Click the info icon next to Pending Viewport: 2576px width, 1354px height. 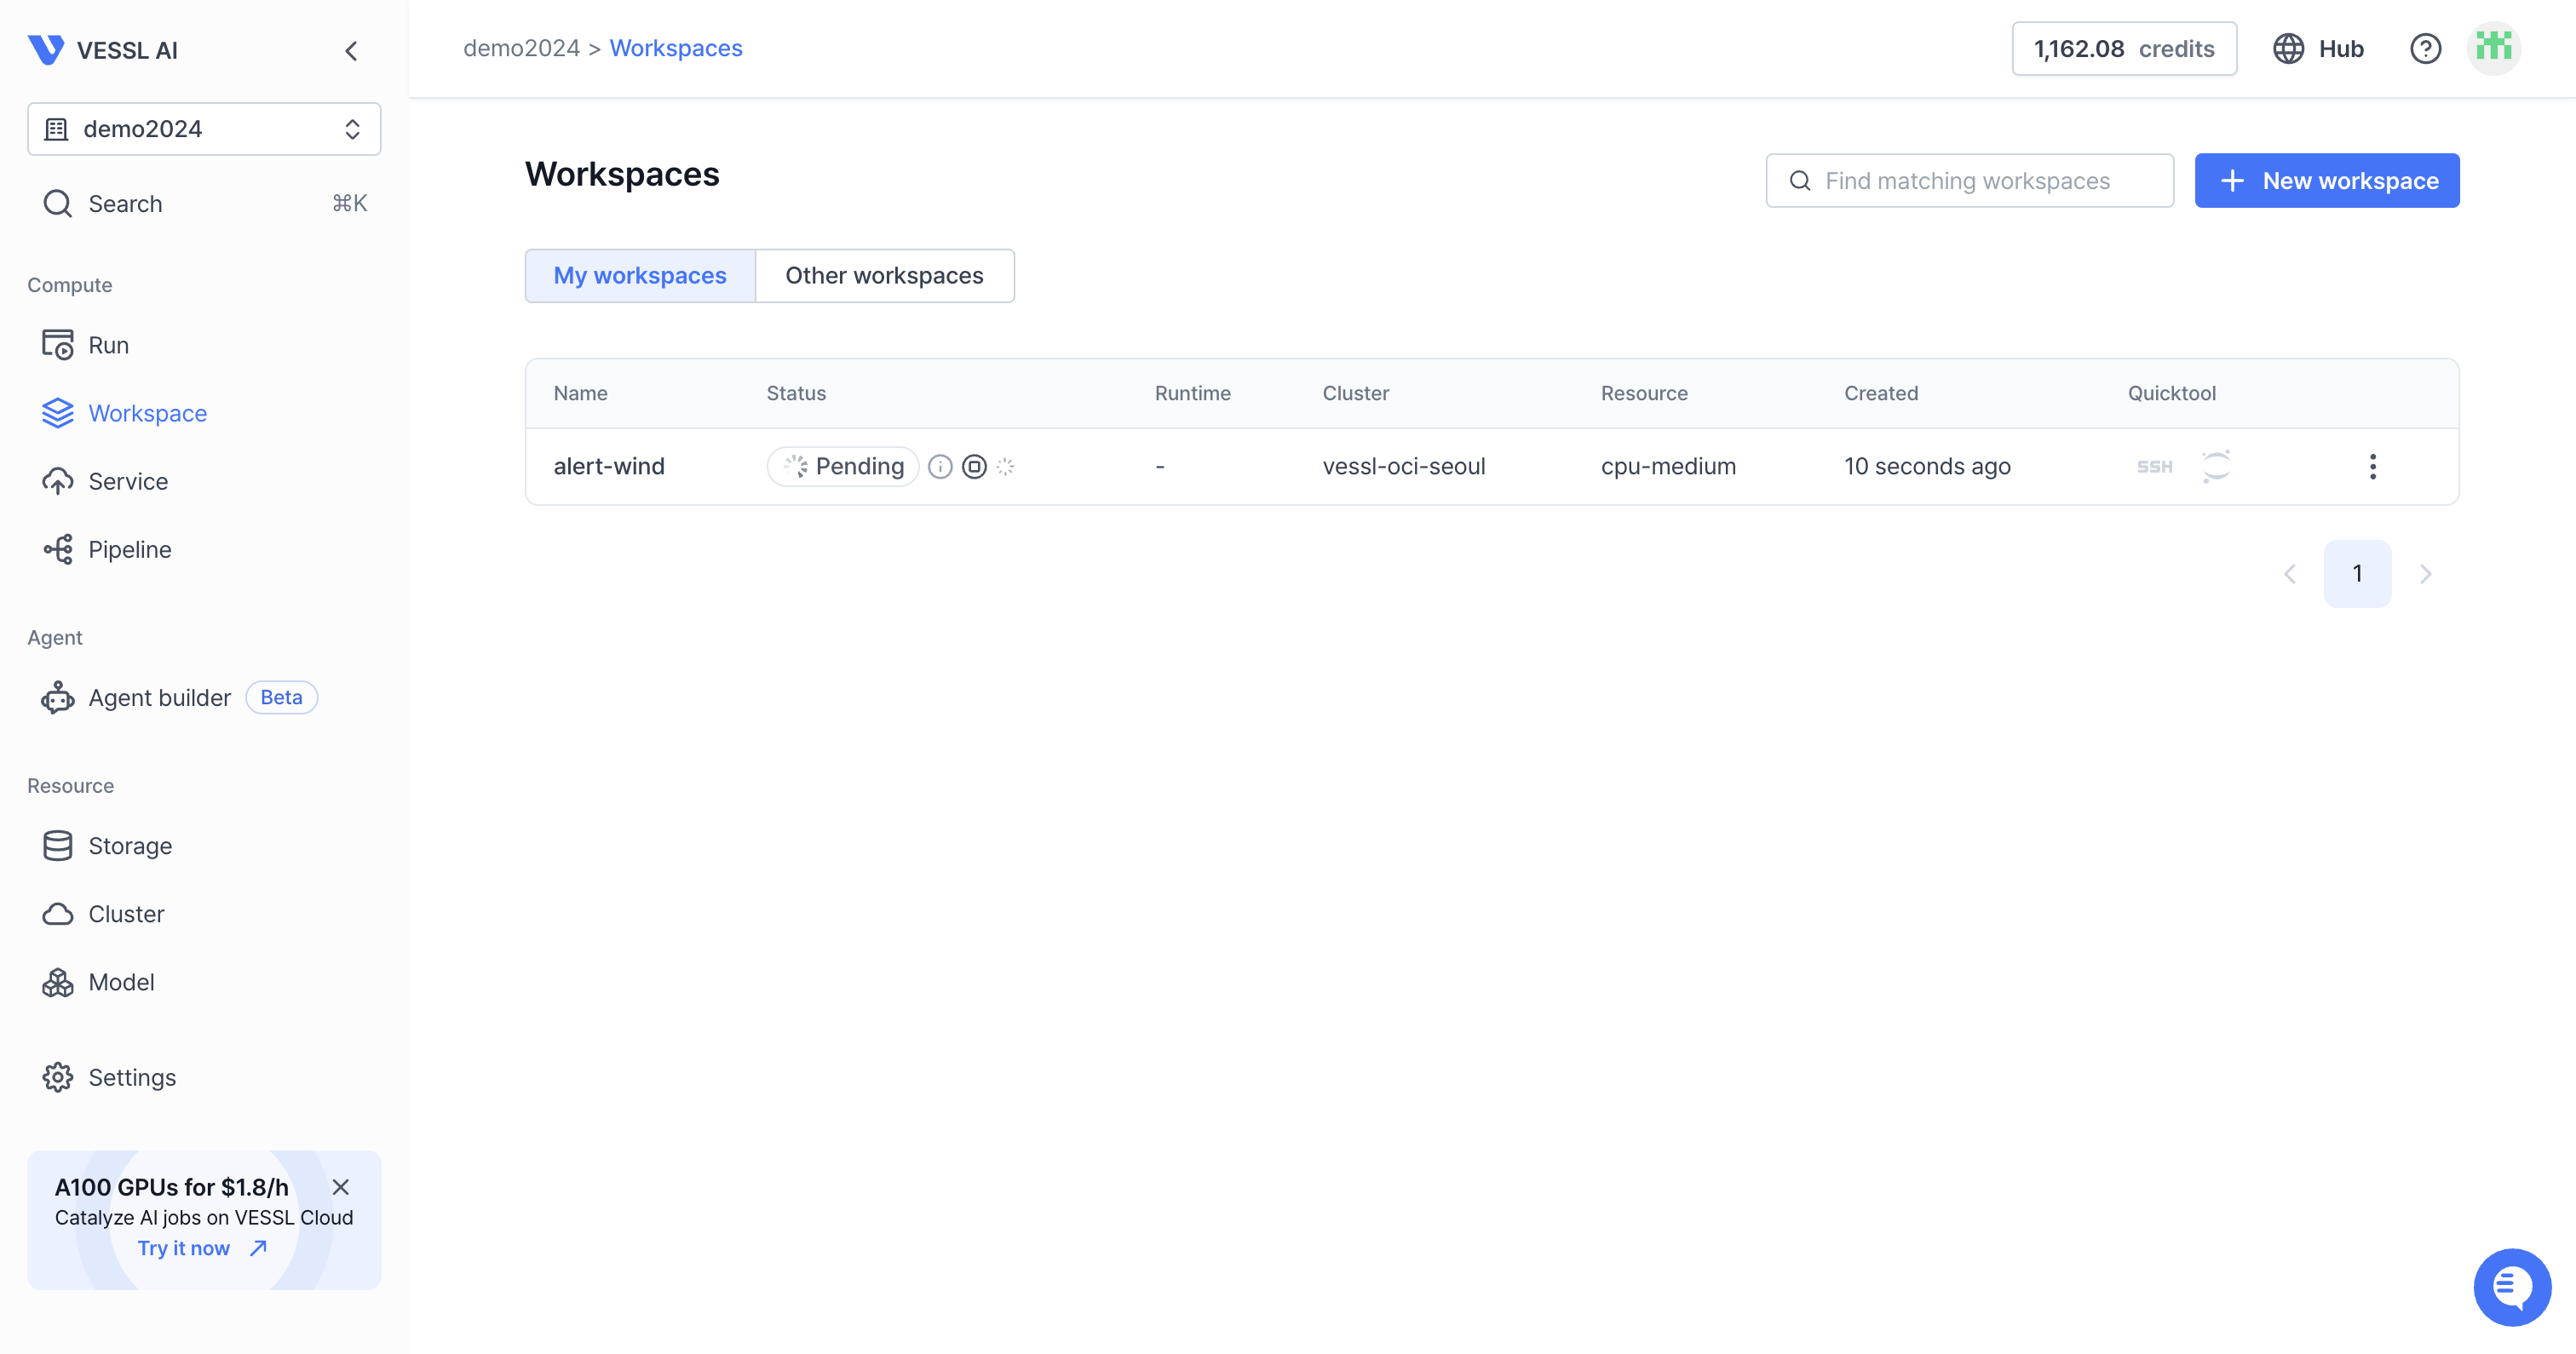pyautogui.click(x=940, y=466)
